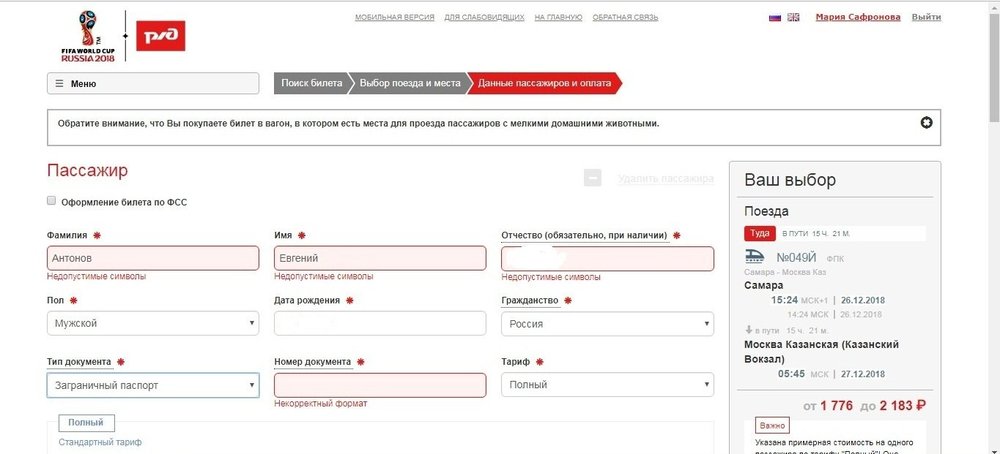Go to the Выбор поезда и места step
This screenshot has width=1000, height=454.
410,83
